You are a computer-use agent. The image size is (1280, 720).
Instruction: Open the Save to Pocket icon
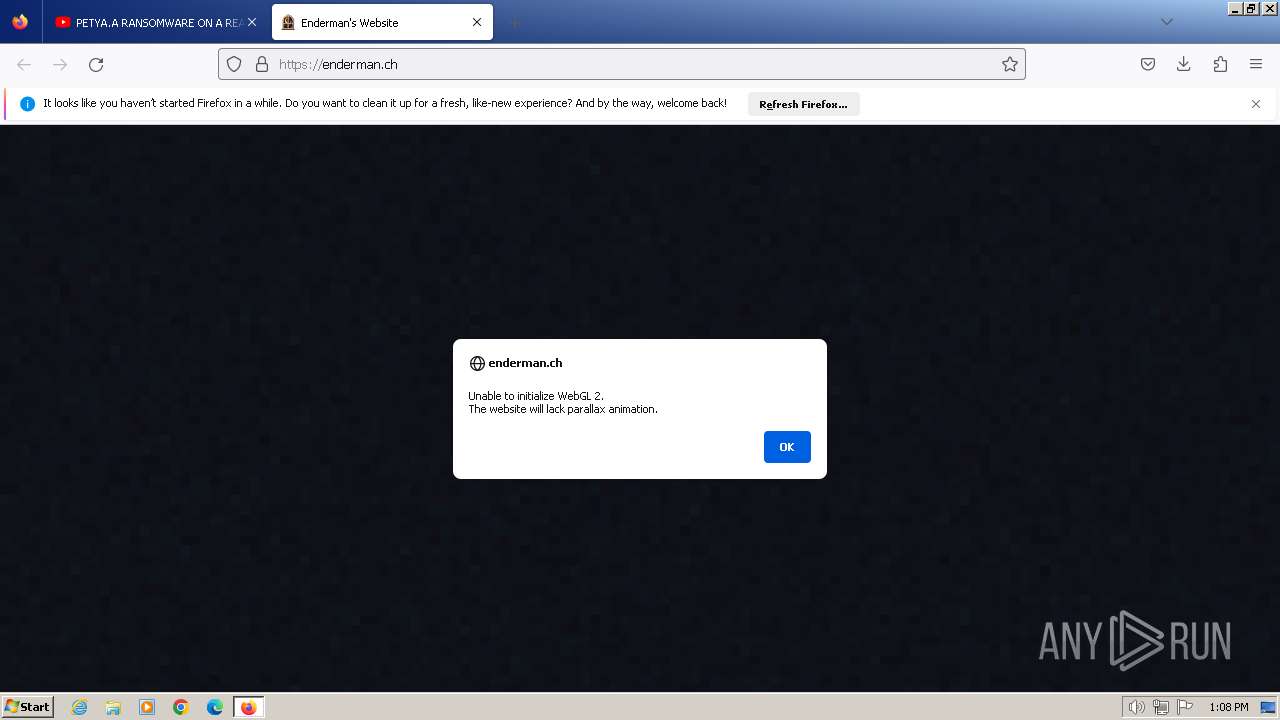(1148, 64)
